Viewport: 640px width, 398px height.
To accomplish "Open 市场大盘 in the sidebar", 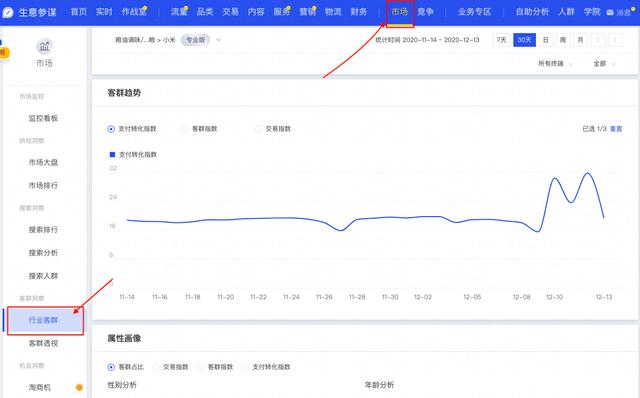I will [x=43, y=162].
